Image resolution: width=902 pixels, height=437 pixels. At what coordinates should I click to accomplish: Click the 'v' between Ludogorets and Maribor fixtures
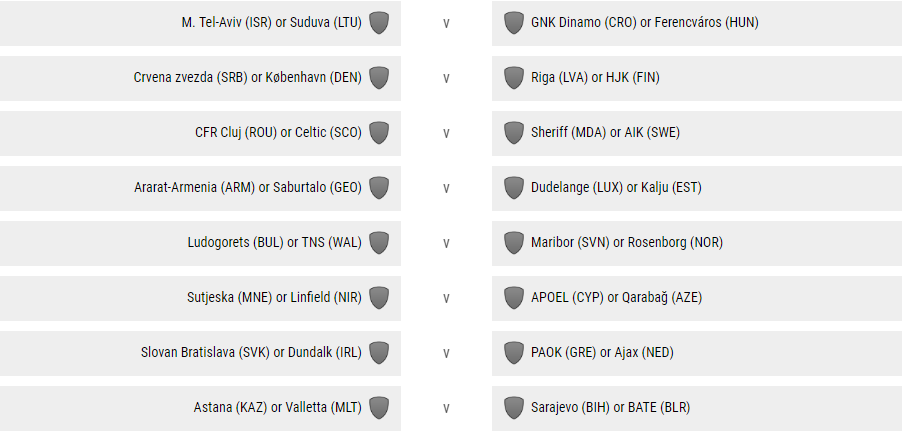446,243
